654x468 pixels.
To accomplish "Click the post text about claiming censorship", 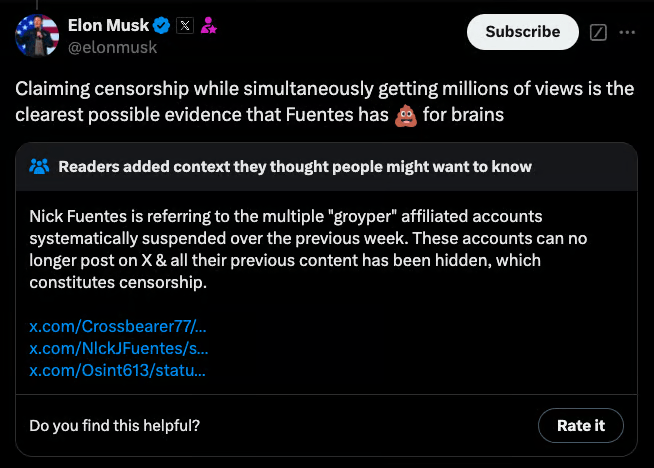I will pyautogui.click(x=300, y=89).
